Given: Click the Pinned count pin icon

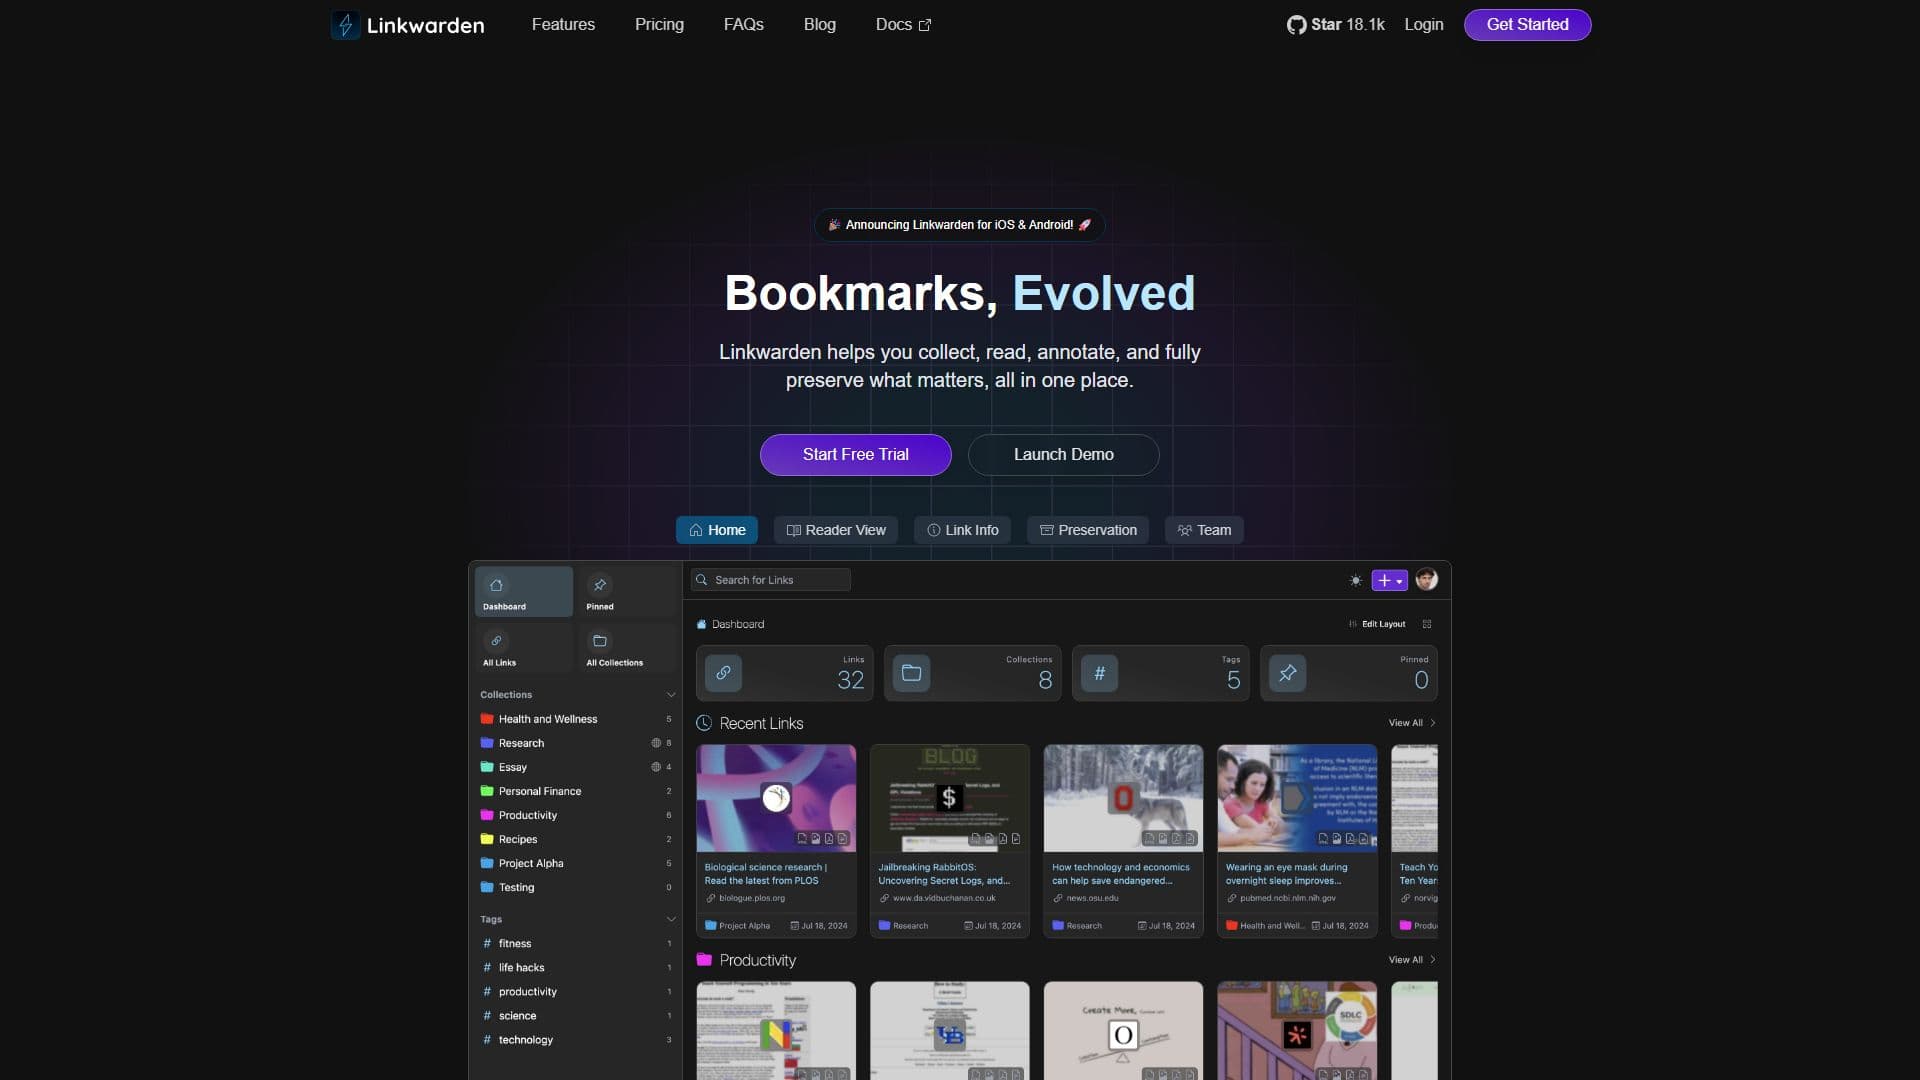Looking at the screenshot, I should click(x=1287, y=673).
